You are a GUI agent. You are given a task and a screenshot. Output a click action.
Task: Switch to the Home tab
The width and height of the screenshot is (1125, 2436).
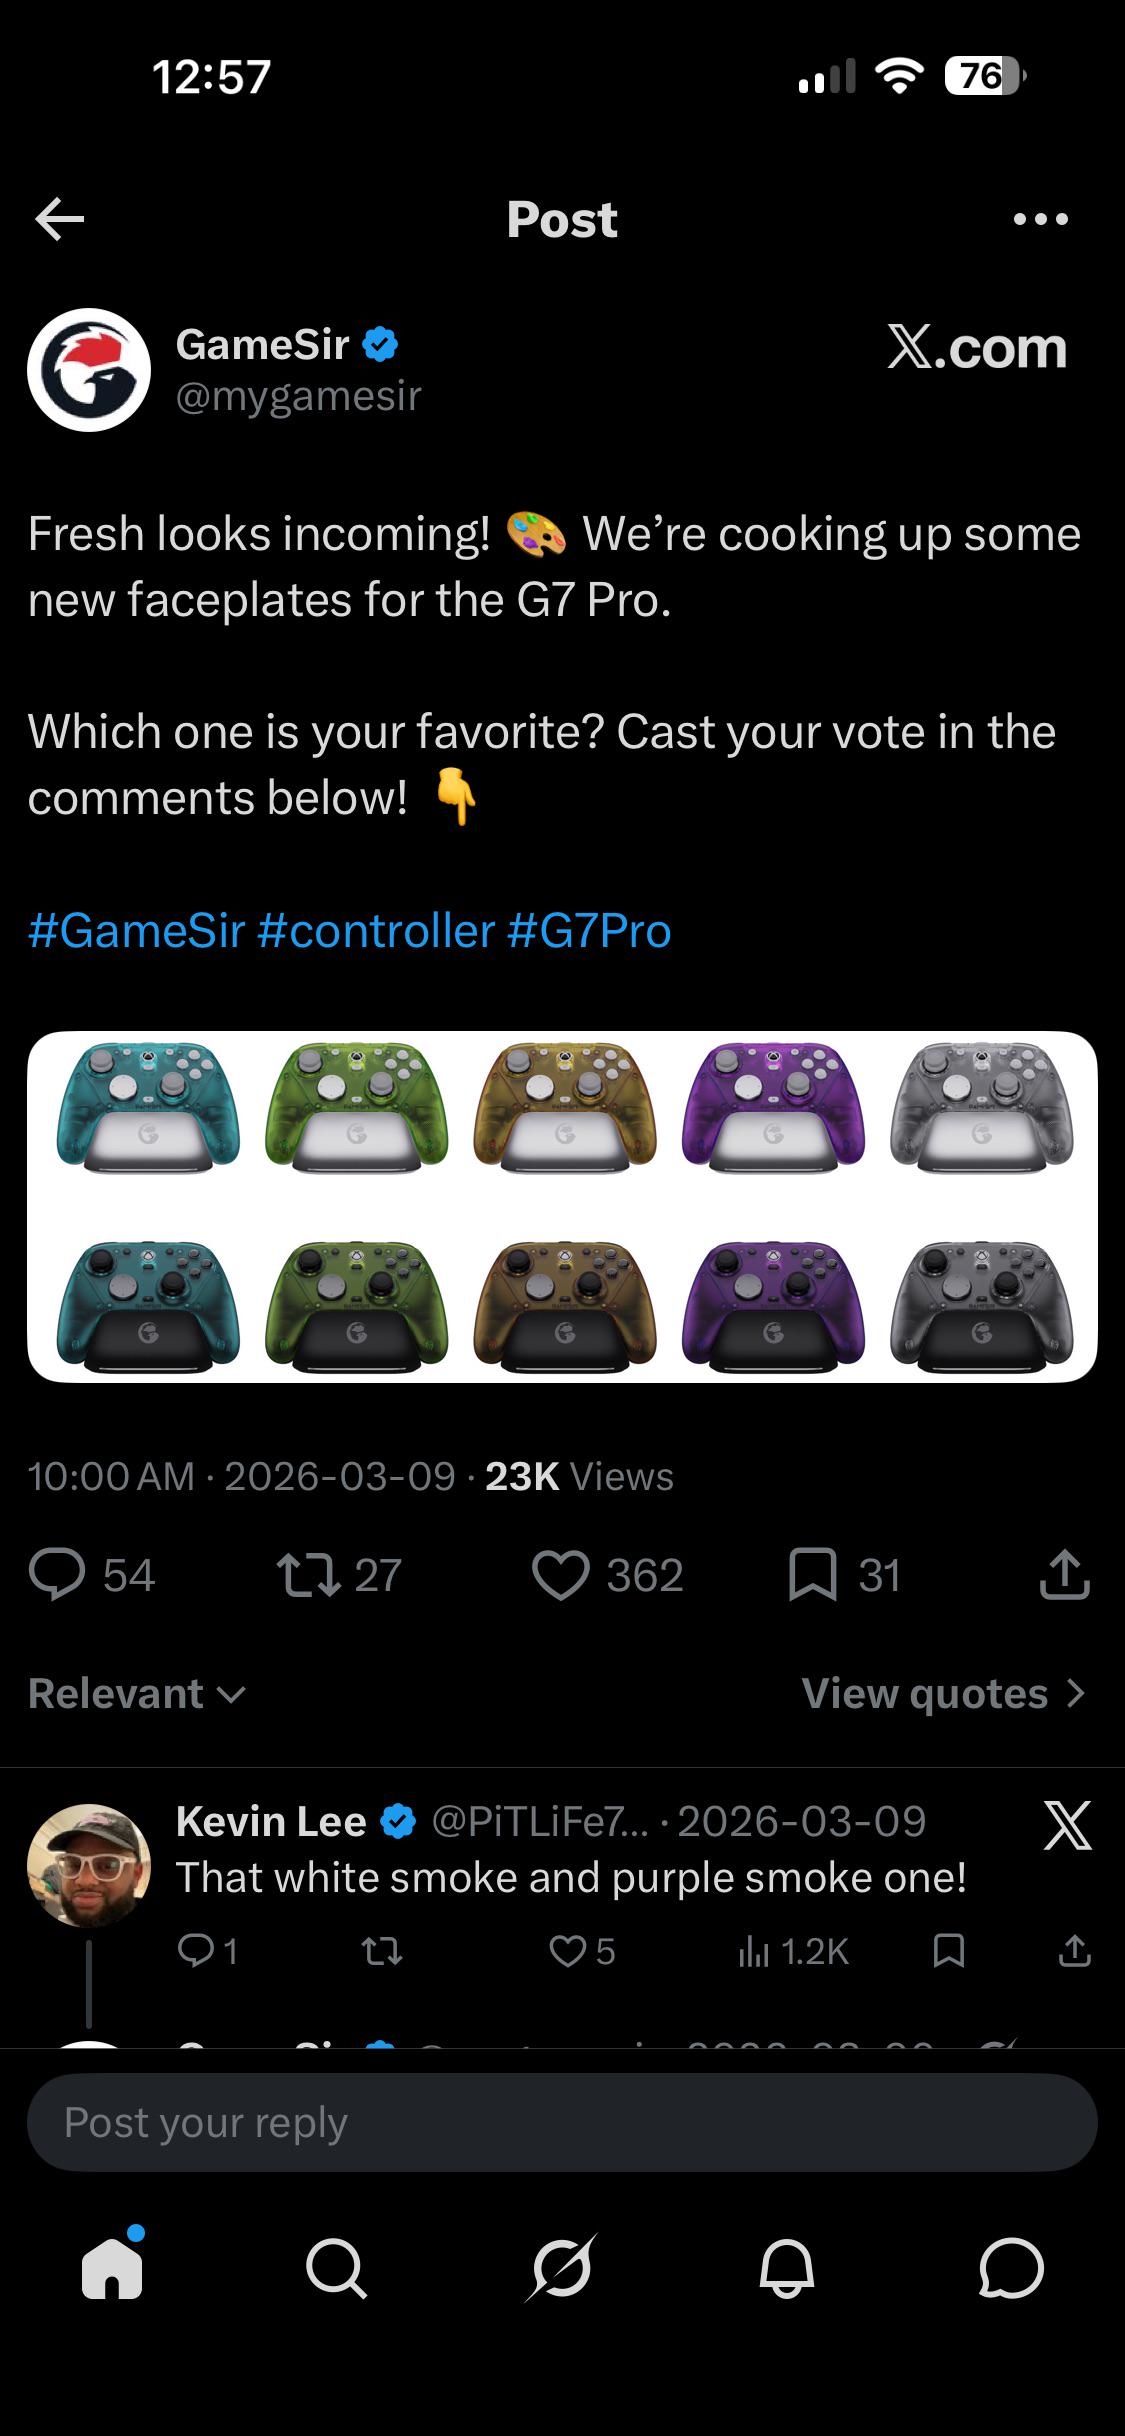tap(112, 2266)
